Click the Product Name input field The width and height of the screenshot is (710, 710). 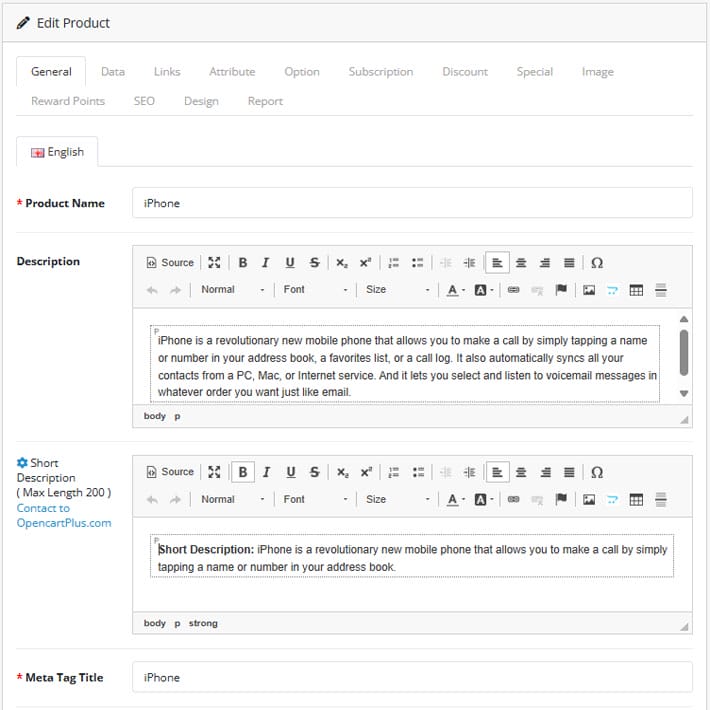pos(412,203)
